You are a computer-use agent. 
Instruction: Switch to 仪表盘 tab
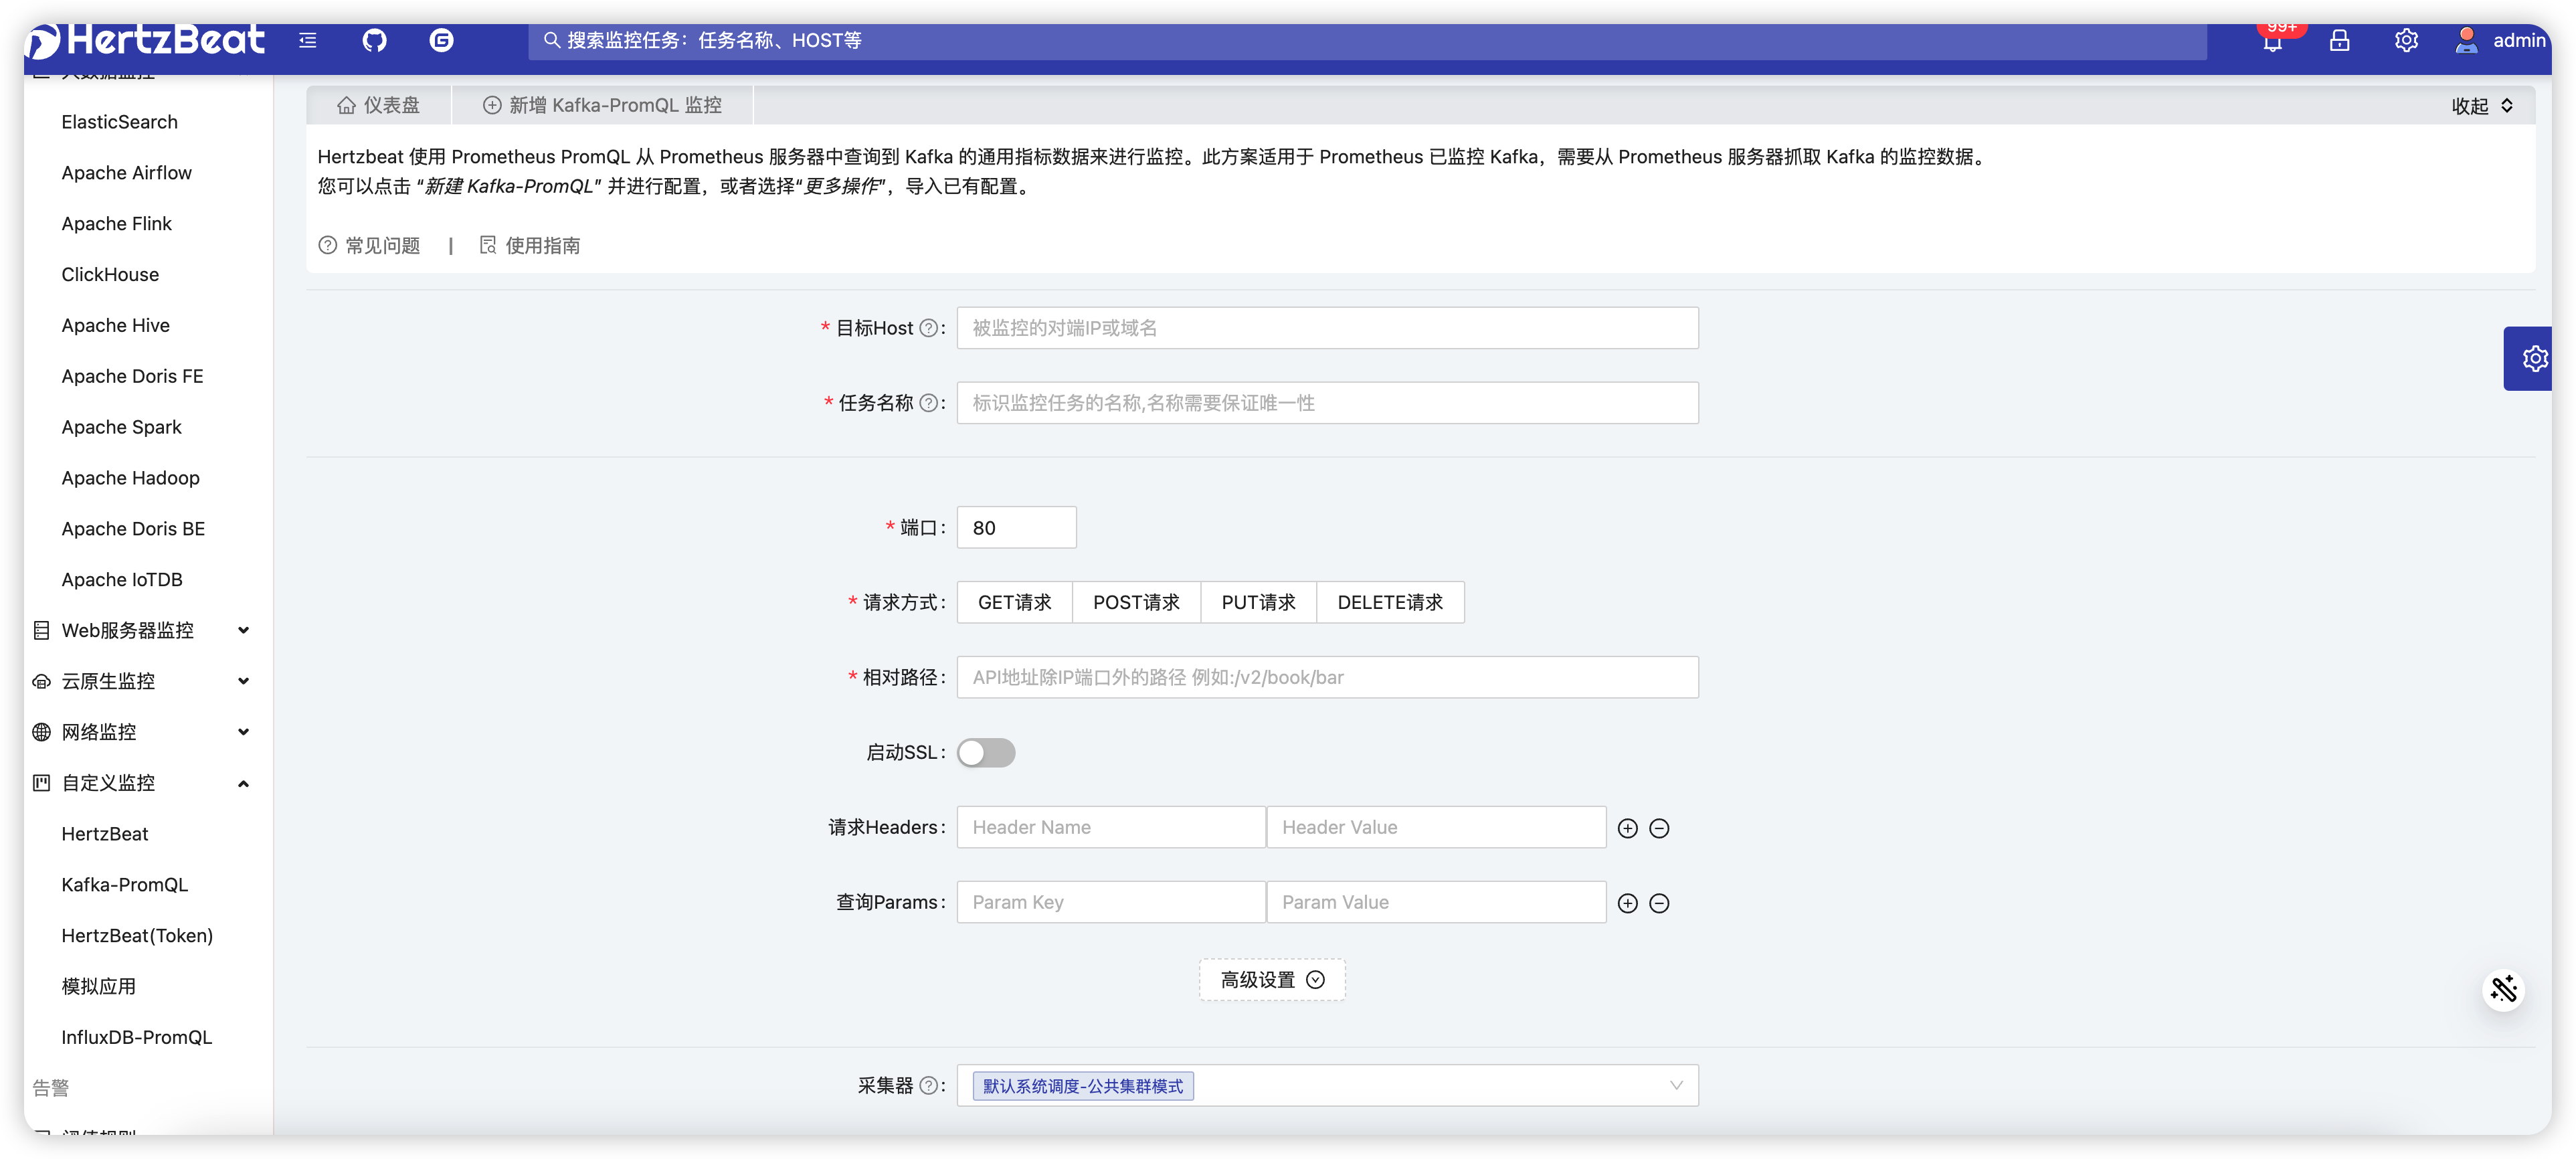tap(379, 105)
